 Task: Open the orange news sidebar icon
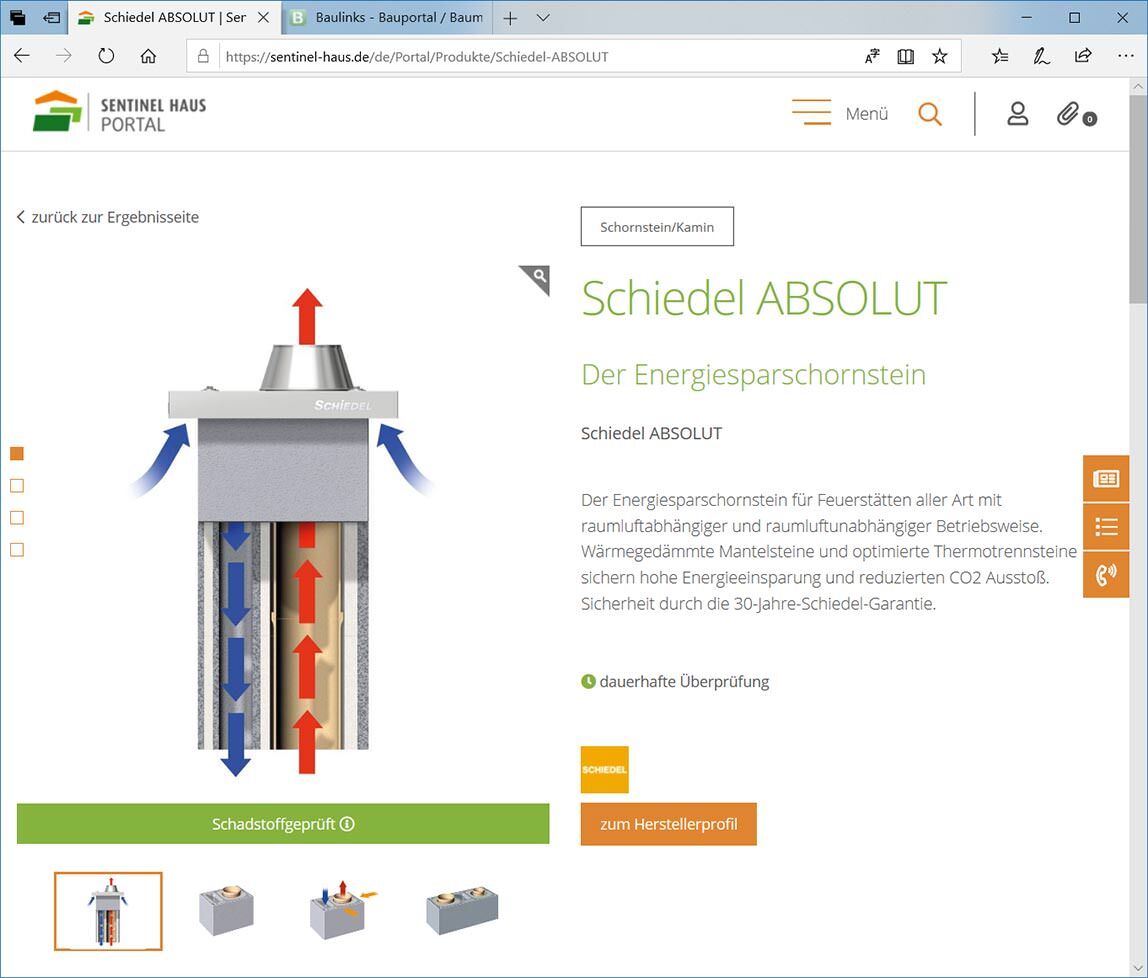(1106, 479)
